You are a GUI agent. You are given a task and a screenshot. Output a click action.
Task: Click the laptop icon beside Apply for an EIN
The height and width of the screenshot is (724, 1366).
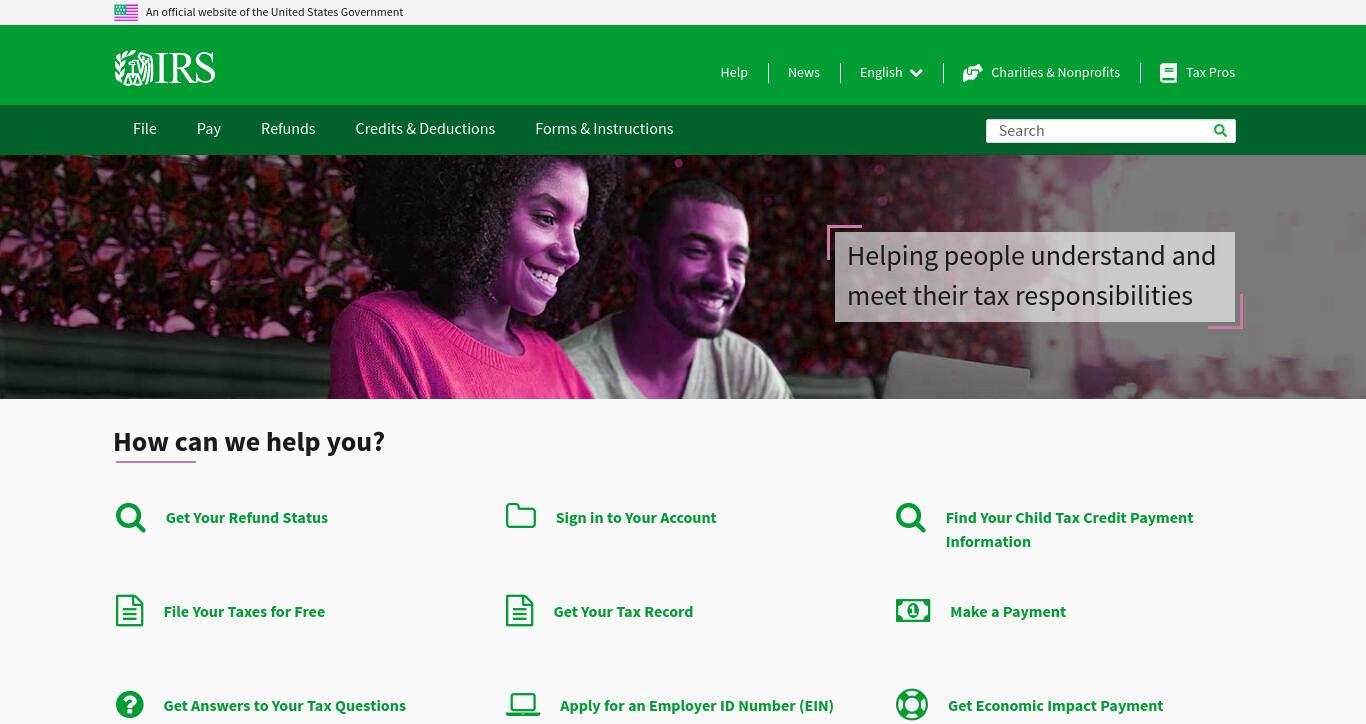(523, 705)
